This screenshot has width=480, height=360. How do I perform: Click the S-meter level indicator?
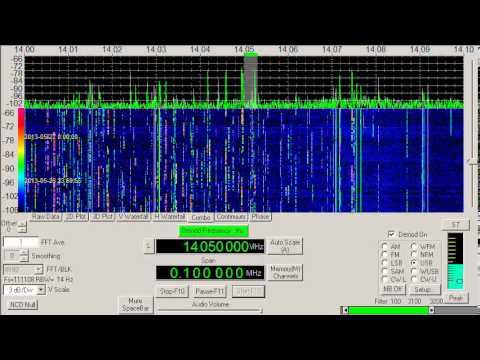tap(455, 261)
